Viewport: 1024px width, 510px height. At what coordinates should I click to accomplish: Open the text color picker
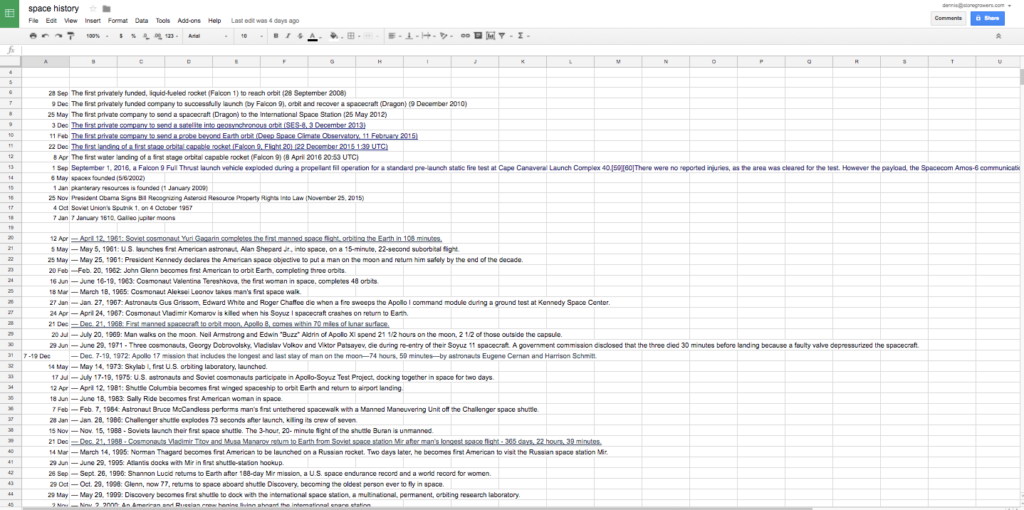[312, 36]
